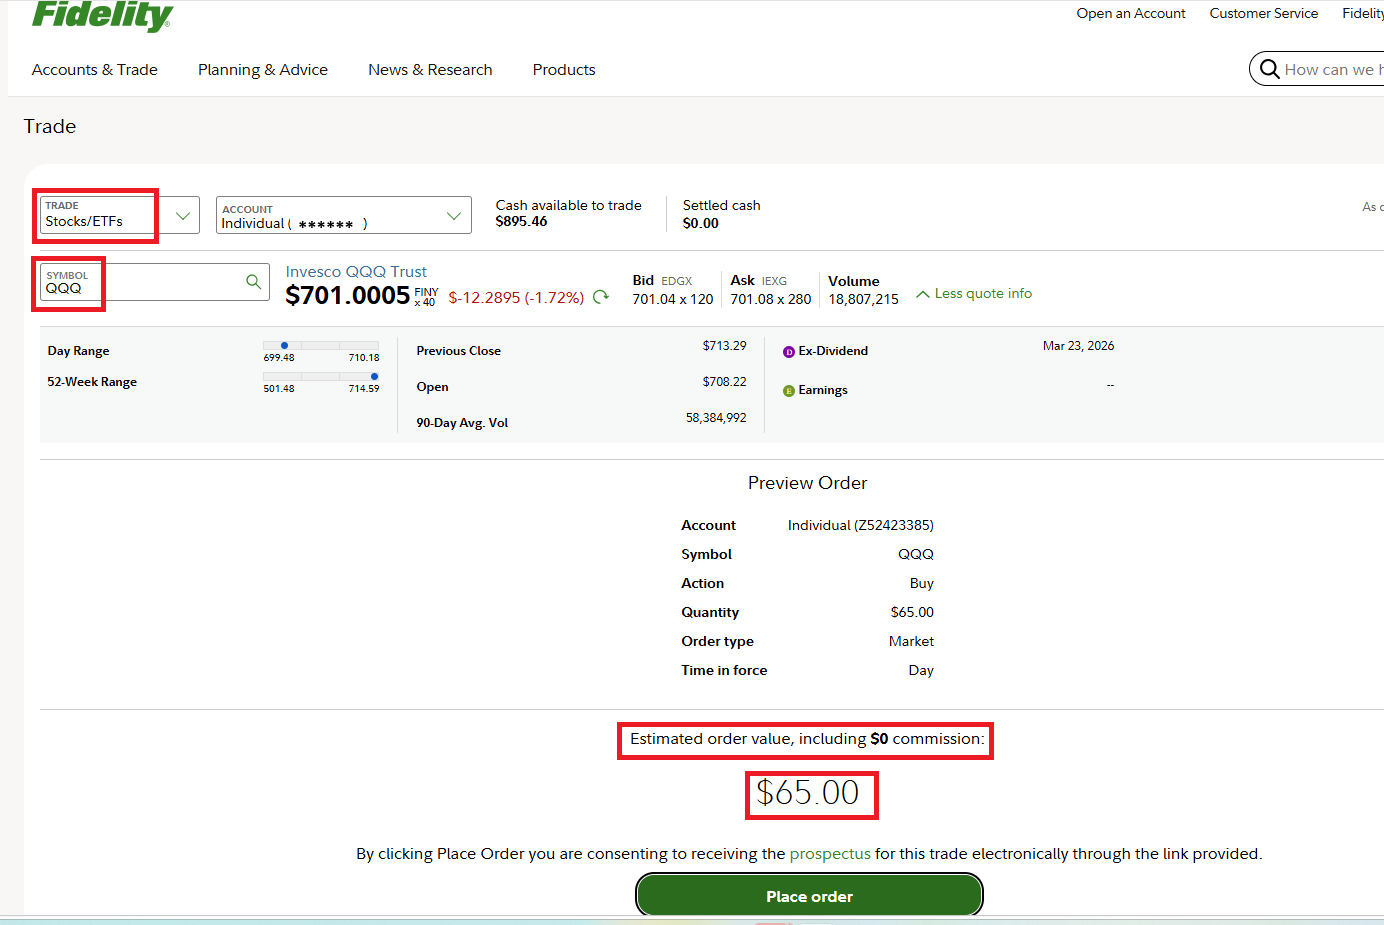This screenshot has width=1384, height=925.
Task: Click the Quantity value $65.00
Action: click(912, 612)
